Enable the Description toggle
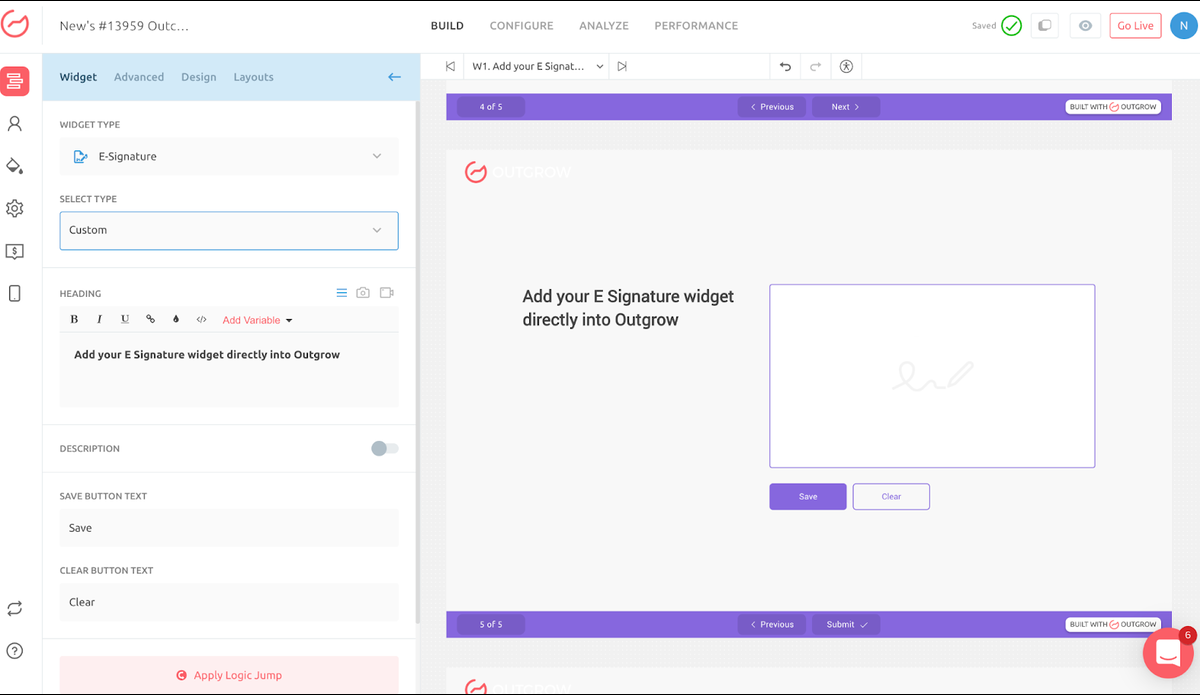This screenshot has height=695, width=1200. [x=384, y=449]
